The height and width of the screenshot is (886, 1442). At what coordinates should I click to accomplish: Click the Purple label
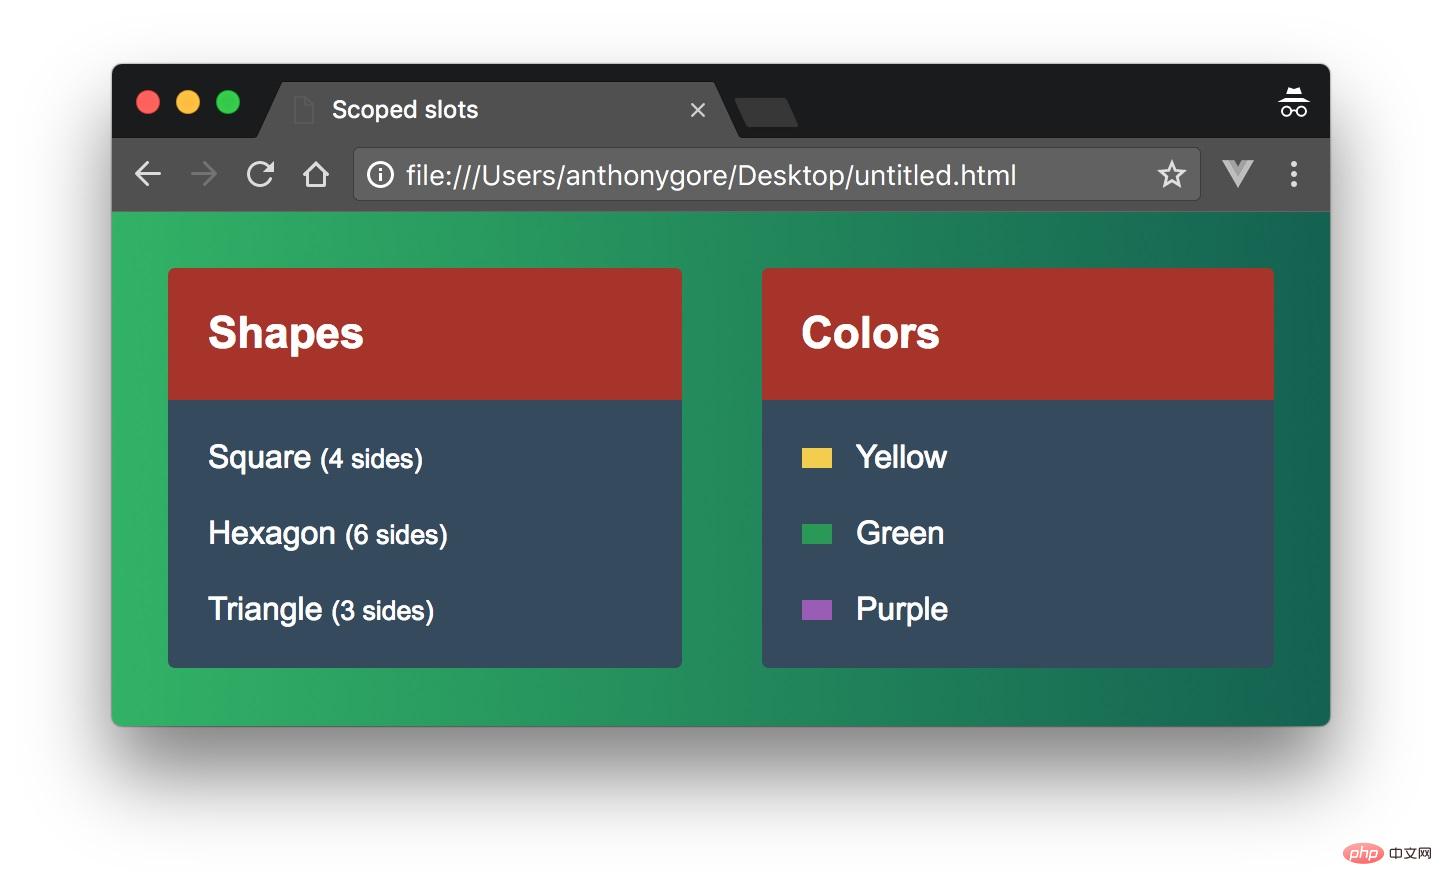pos(902,610)
